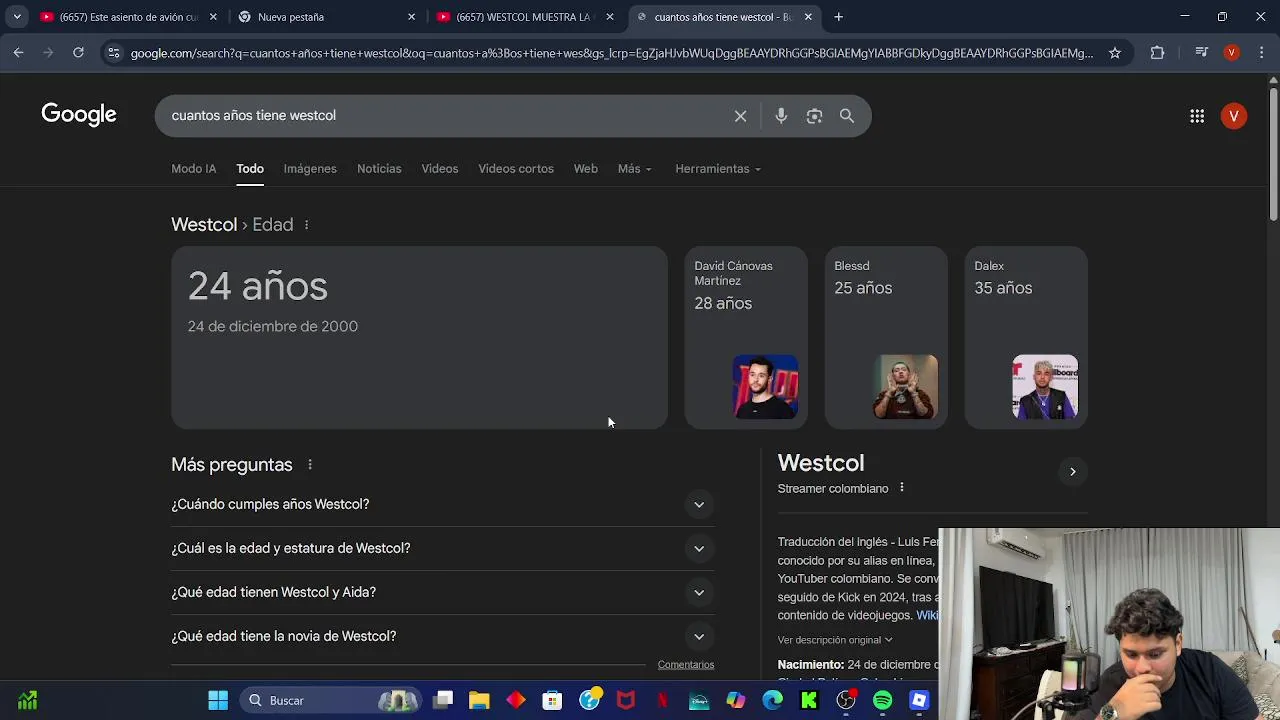This screenshot has height=720, width=1280.
Task: Open the Chrome three-dot menu
Action: (x=1261, y=53)
